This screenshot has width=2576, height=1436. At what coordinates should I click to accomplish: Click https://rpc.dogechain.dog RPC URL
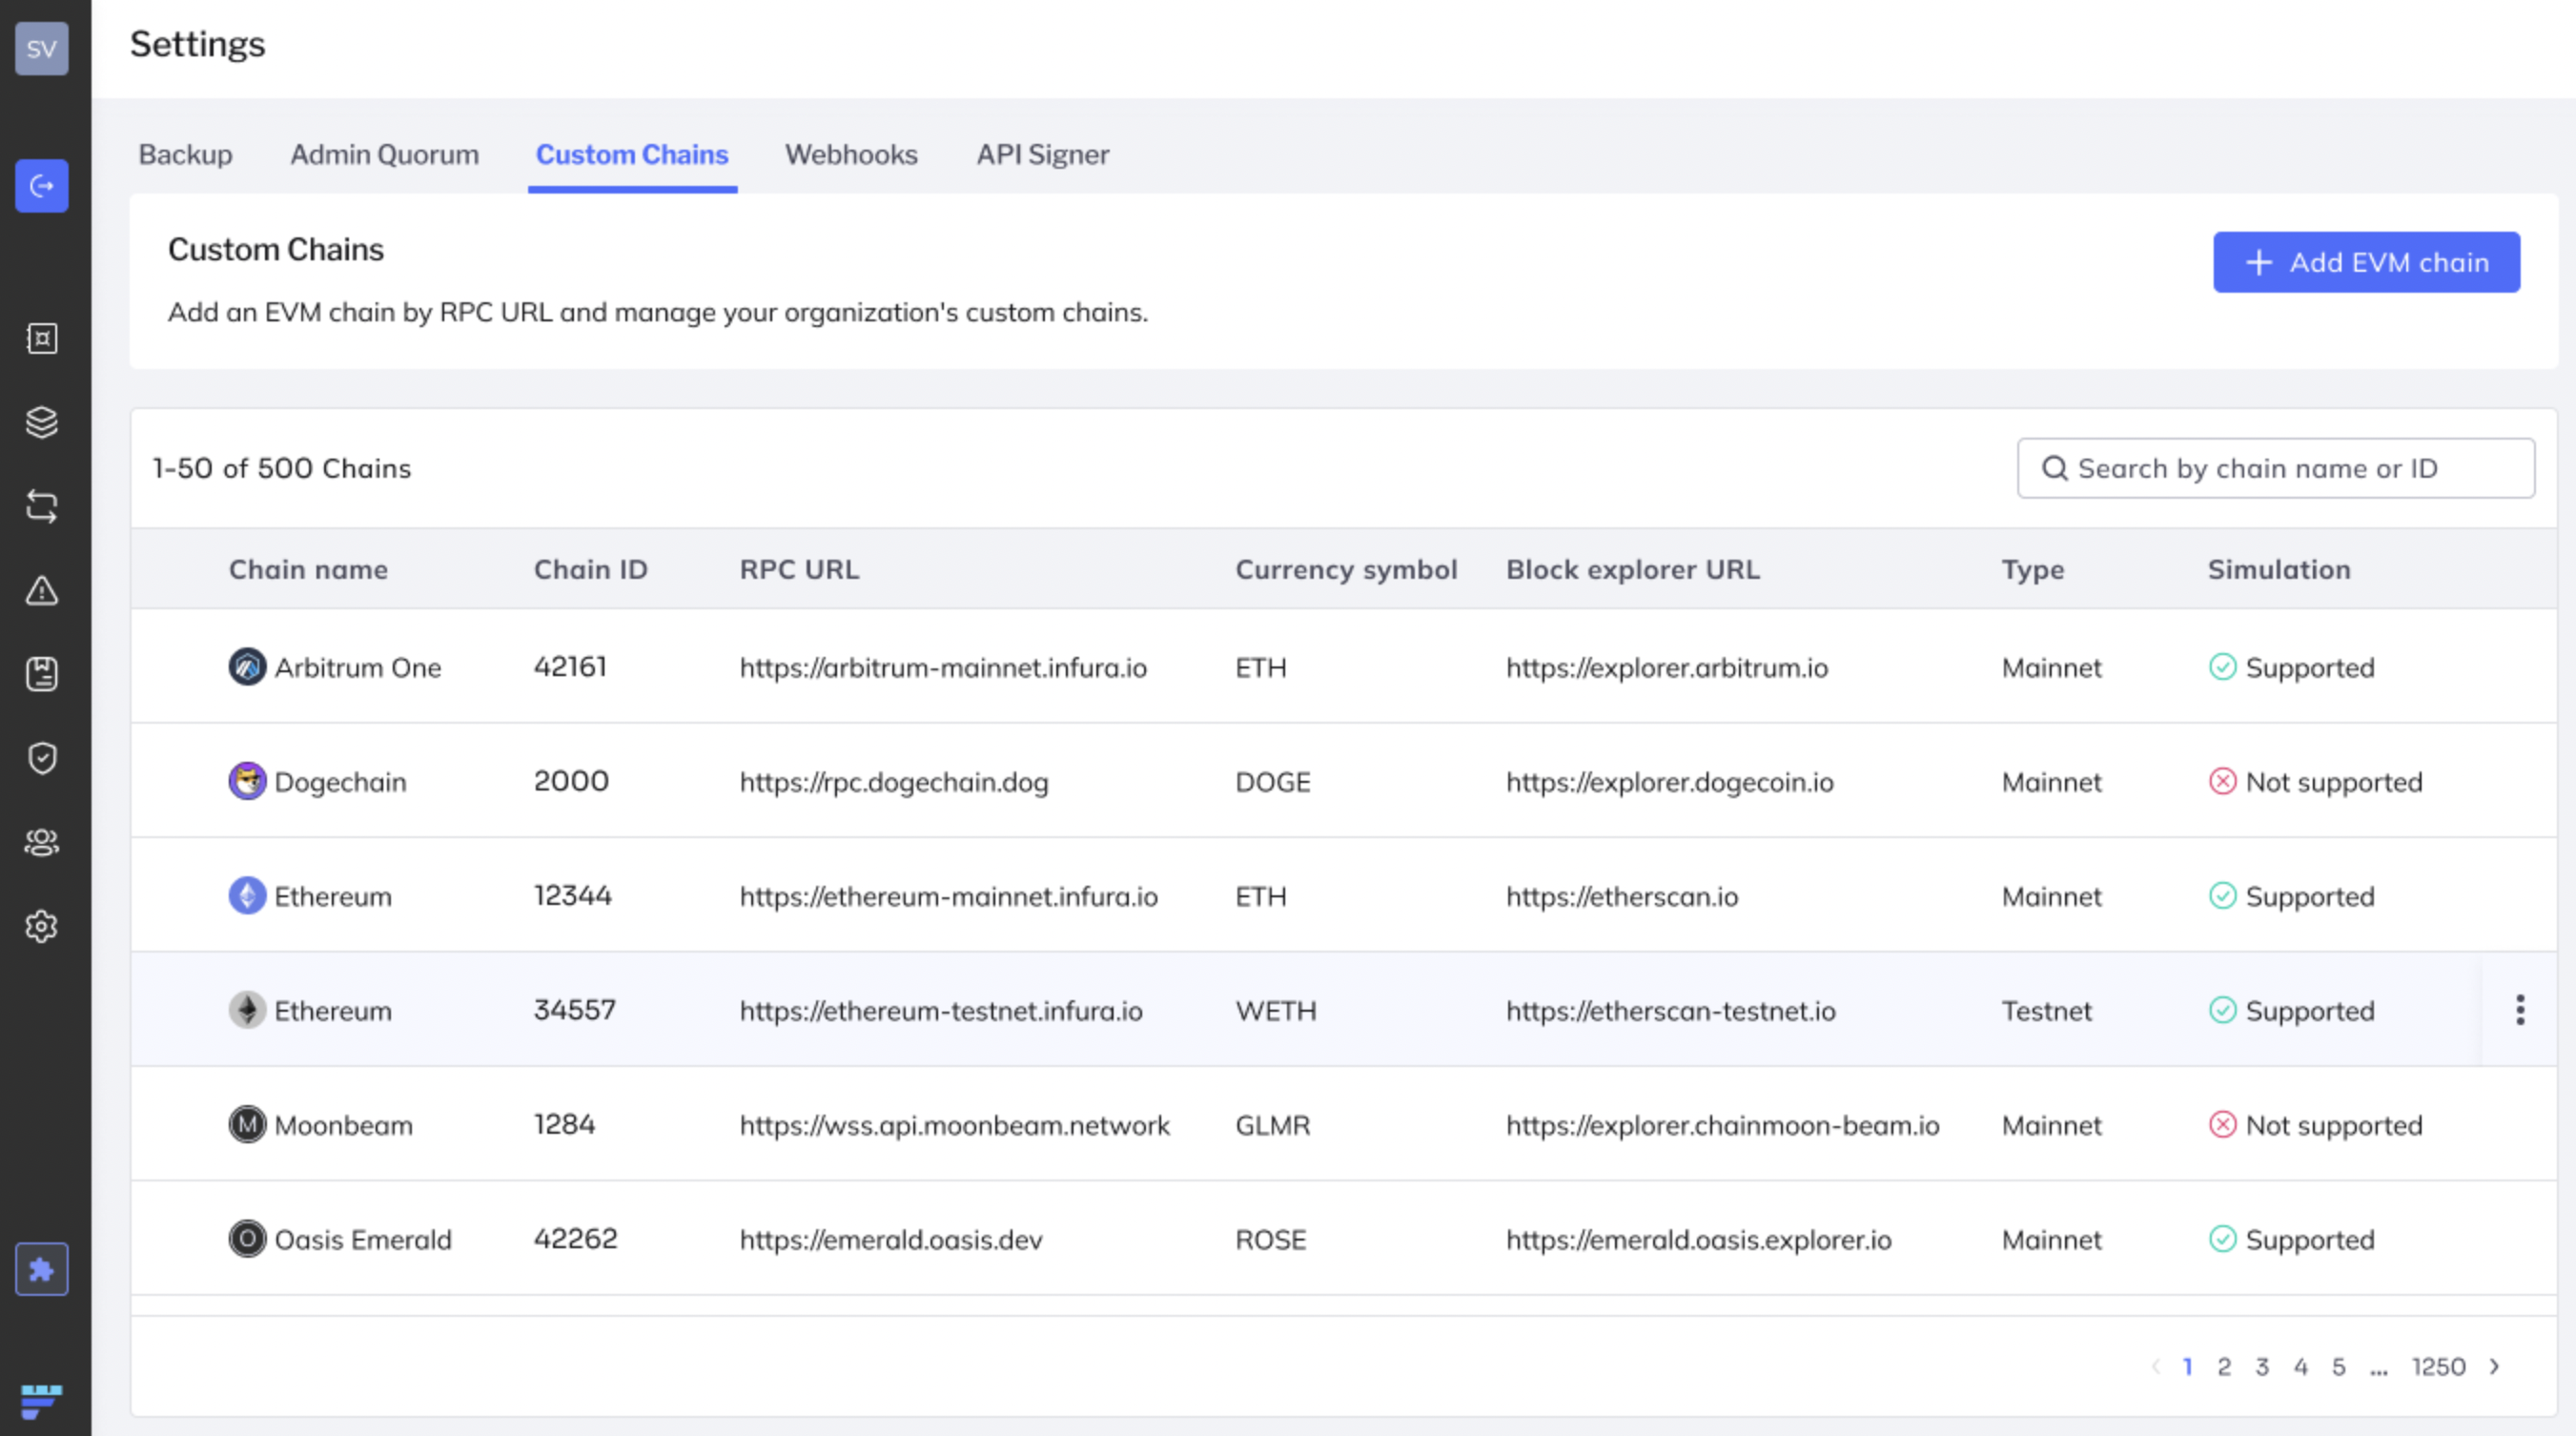894,782
